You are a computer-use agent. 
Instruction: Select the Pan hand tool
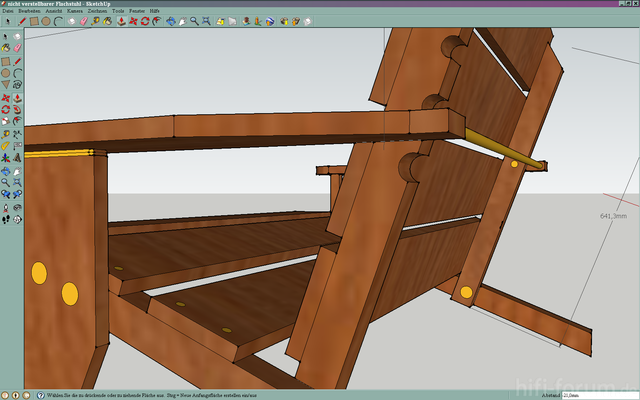point(182,21)
